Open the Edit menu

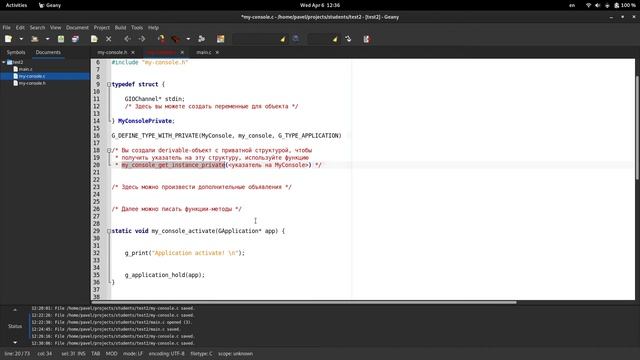click(x=20, y=27)
